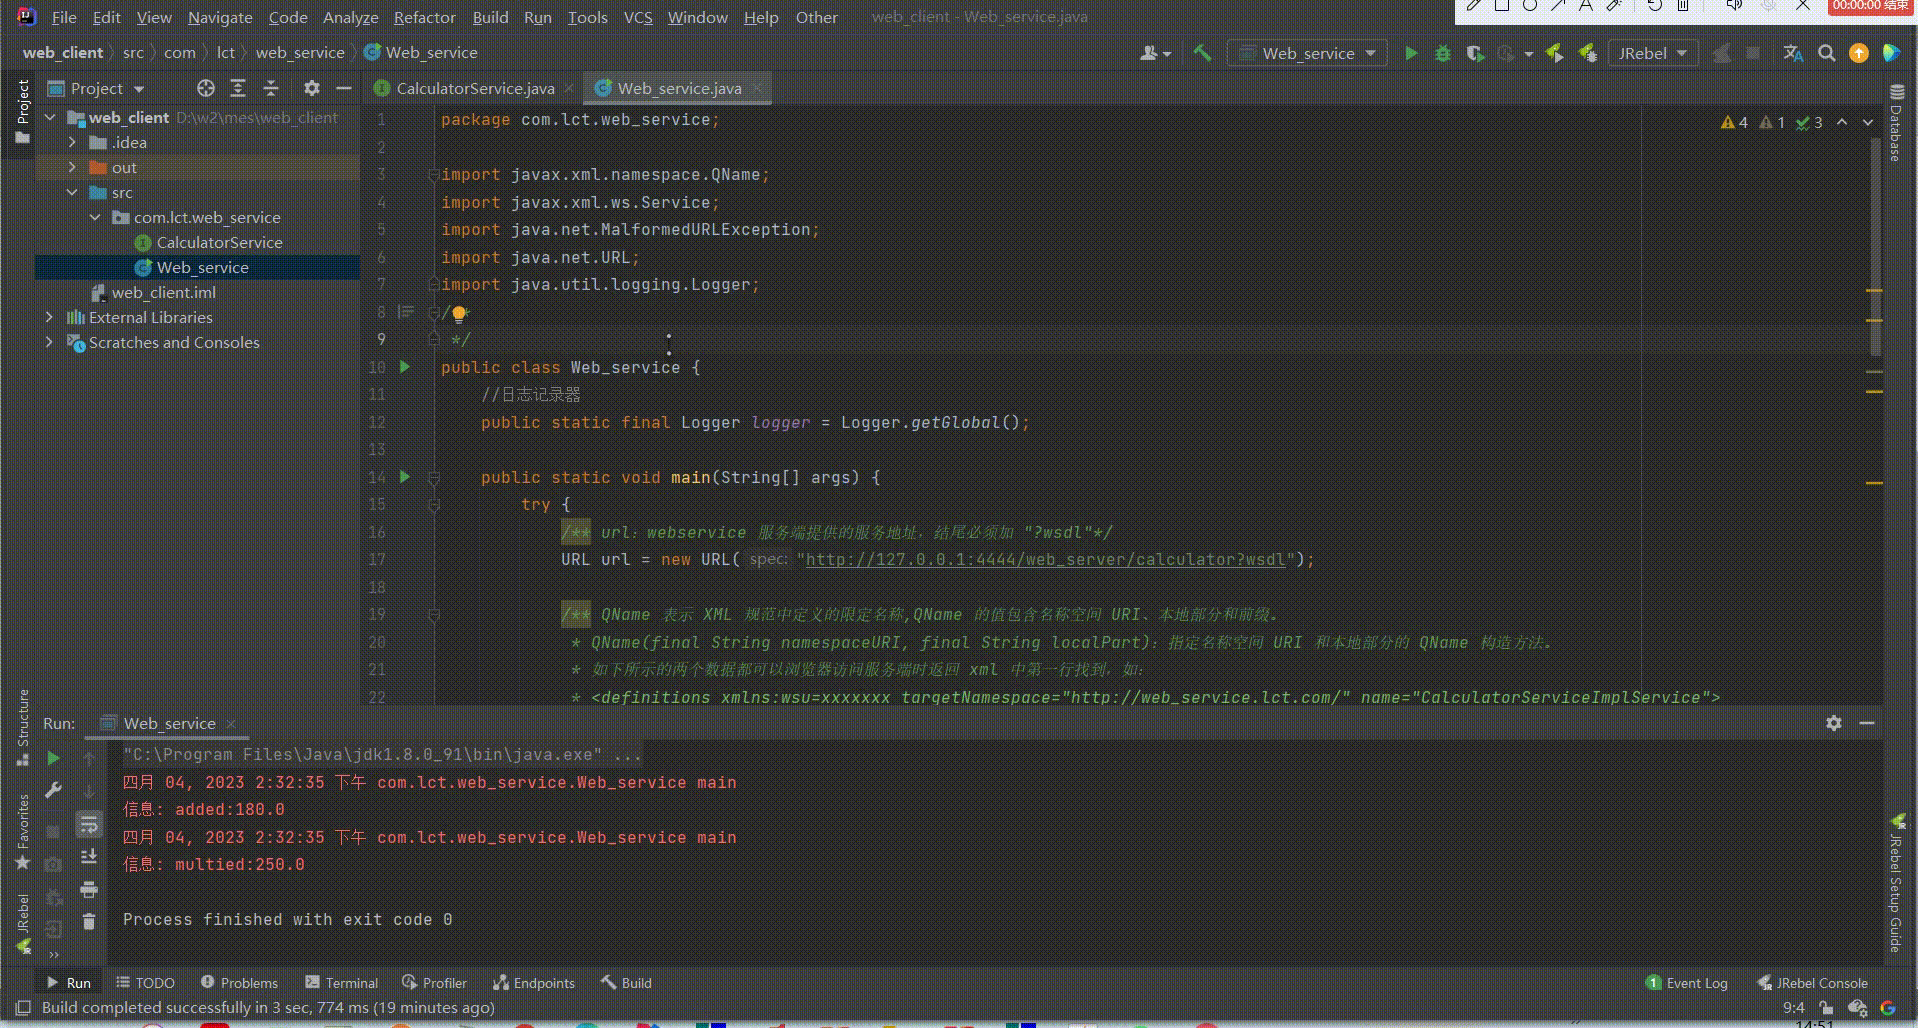
Task: Open the Problems tool window
Action: [239, 983]
